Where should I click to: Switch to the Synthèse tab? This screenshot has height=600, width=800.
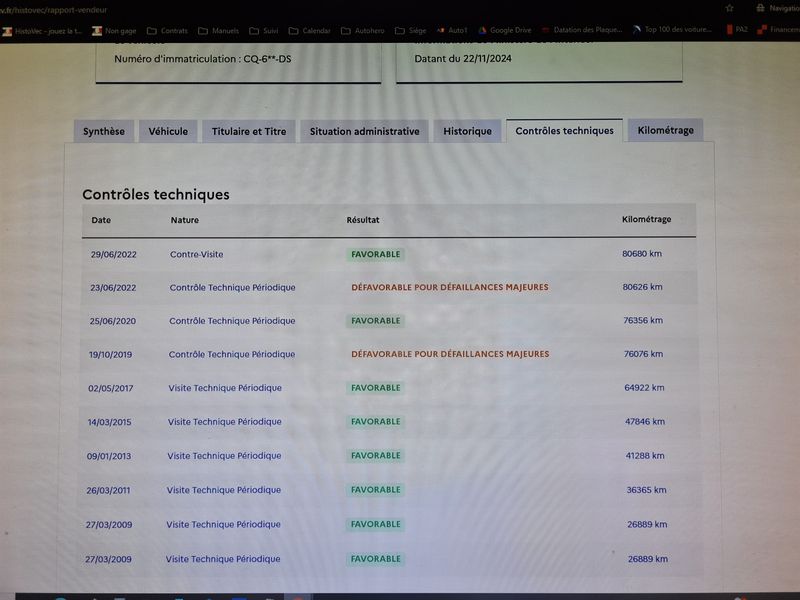coord(104,132)
